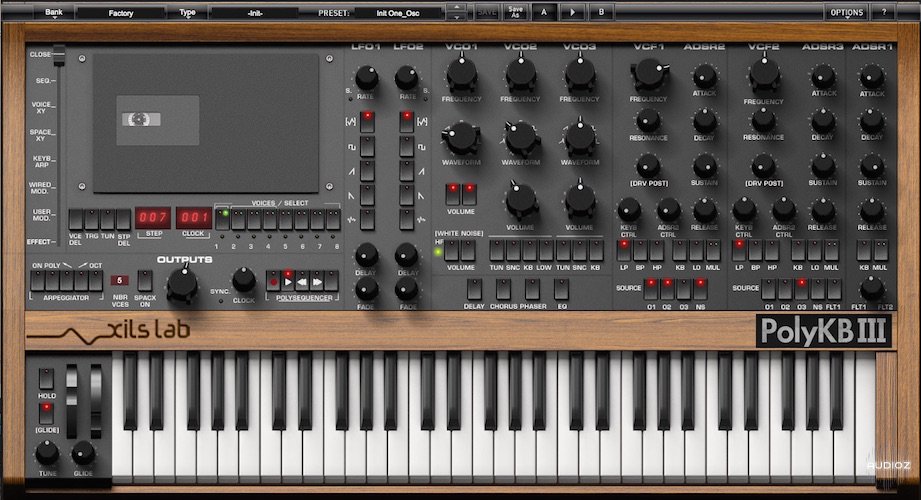This screenshot has width=921, height=500.
Task: Select preset slot A
Action: [x=544, y=12]
